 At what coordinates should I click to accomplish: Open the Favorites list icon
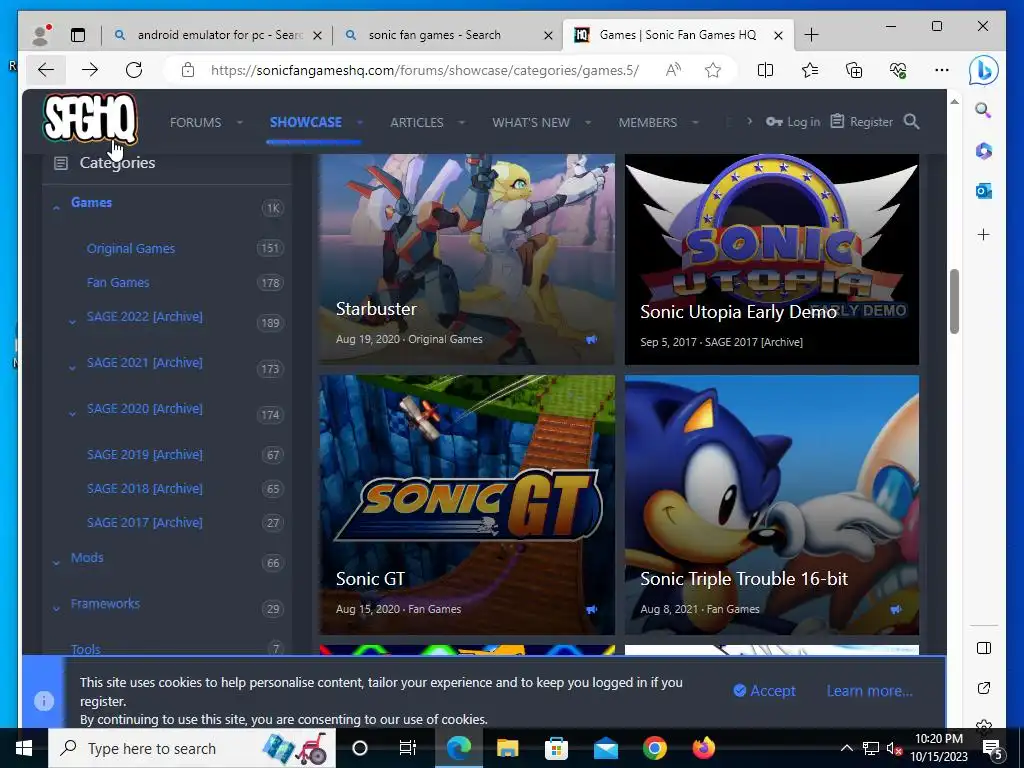pos(810,70)
